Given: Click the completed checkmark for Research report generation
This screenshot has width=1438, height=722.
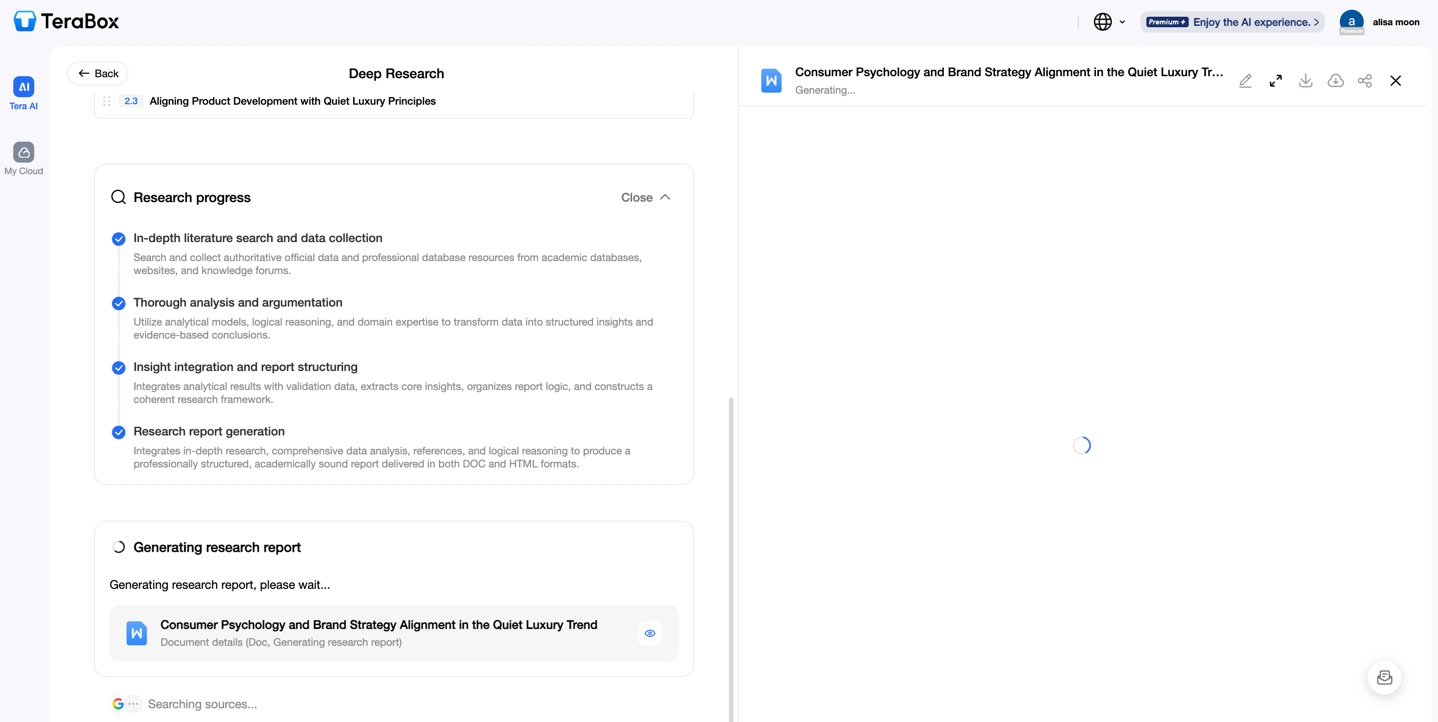Looking at the screenshot, I should [118, 431].
